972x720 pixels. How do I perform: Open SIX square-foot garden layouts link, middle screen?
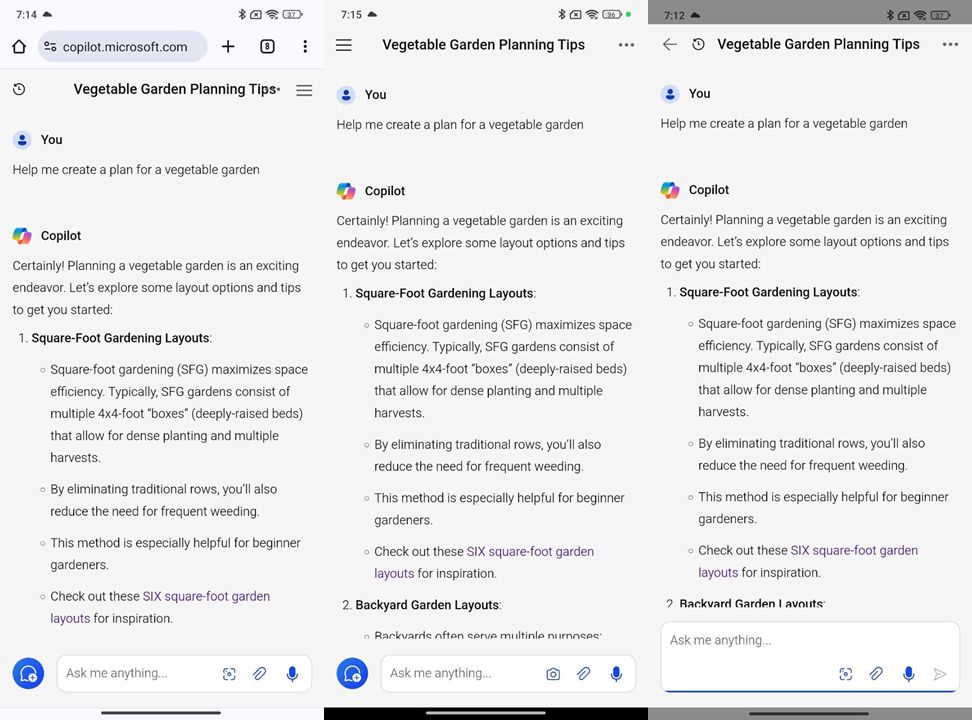(x=484, y=562)
